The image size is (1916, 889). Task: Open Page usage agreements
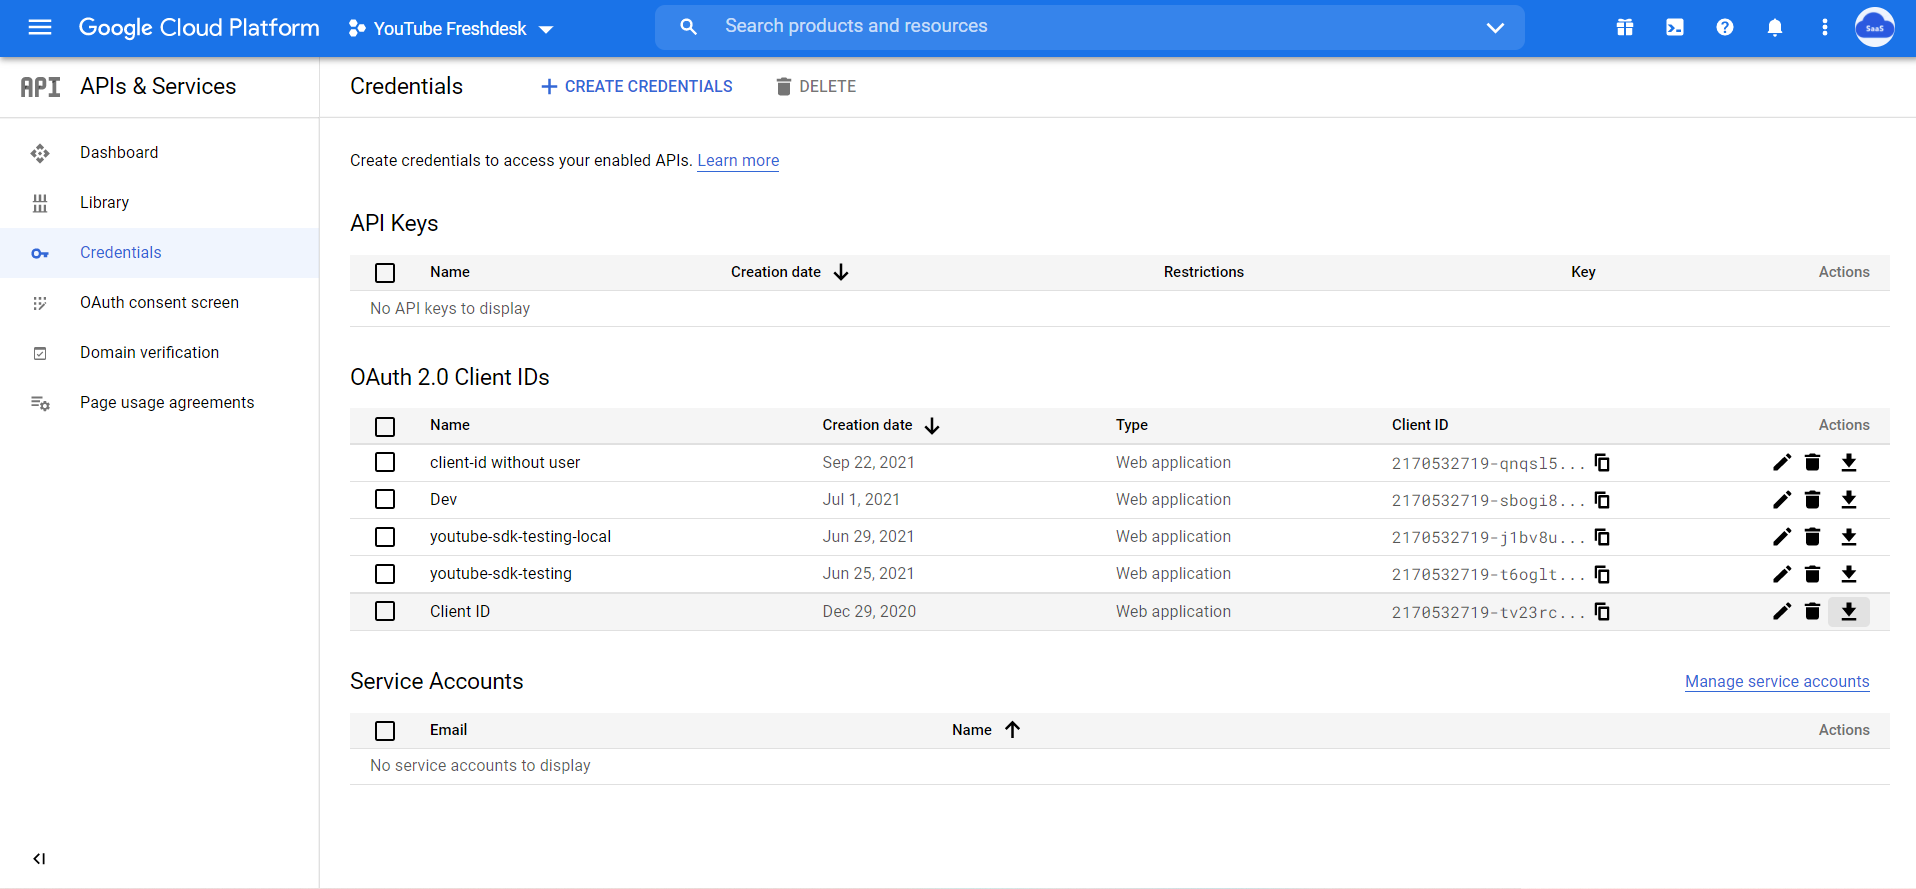[159, 402]
